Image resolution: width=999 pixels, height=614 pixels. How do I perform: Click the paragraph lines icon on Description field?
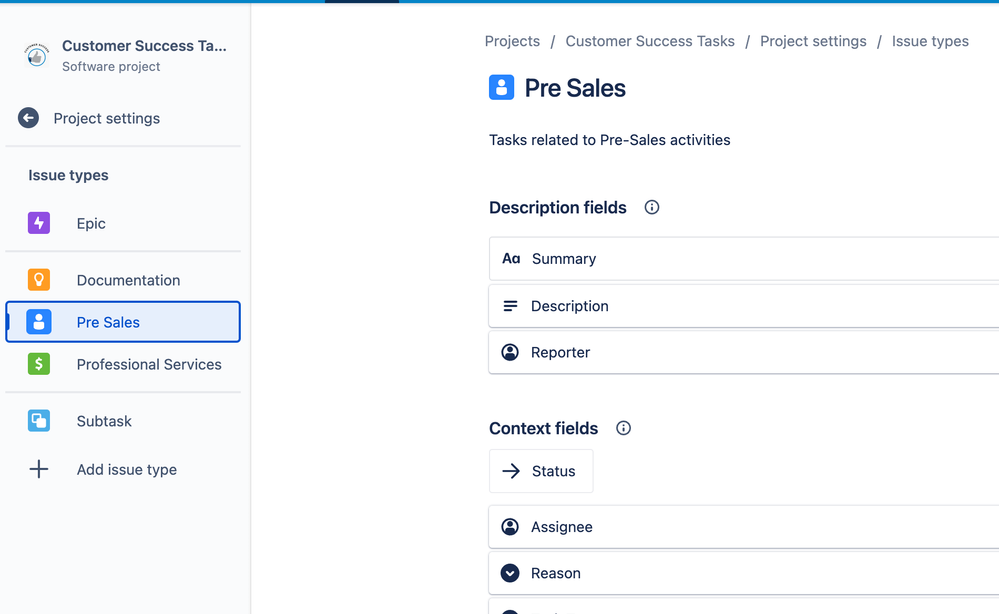point(510,306)
